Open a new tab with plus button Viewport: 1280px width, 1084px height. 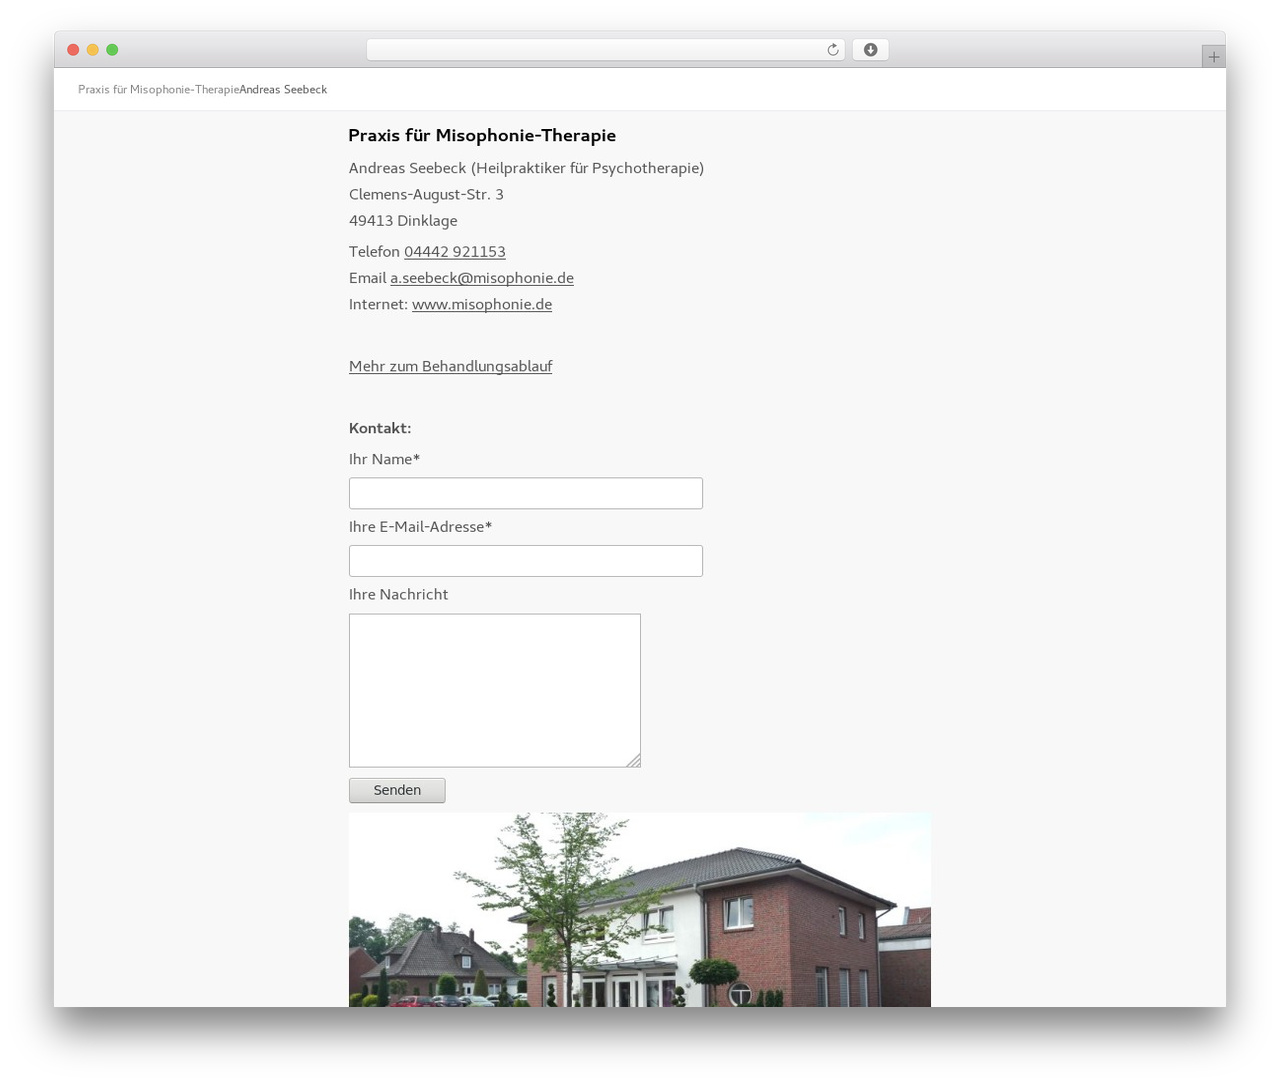[1213, 57]
